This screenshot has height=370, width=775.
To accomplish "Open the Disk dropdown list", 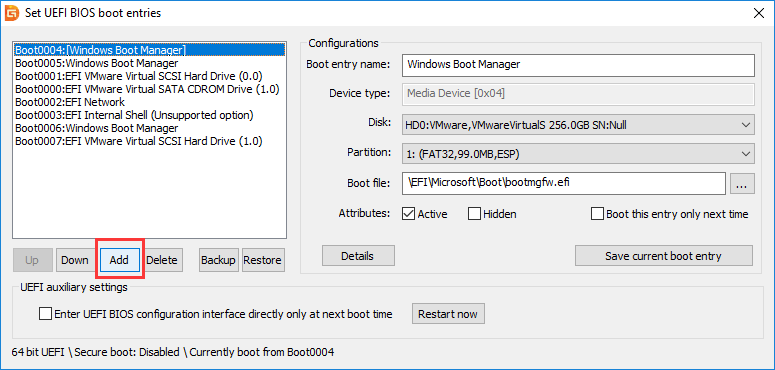I will [x=578, y=125].
